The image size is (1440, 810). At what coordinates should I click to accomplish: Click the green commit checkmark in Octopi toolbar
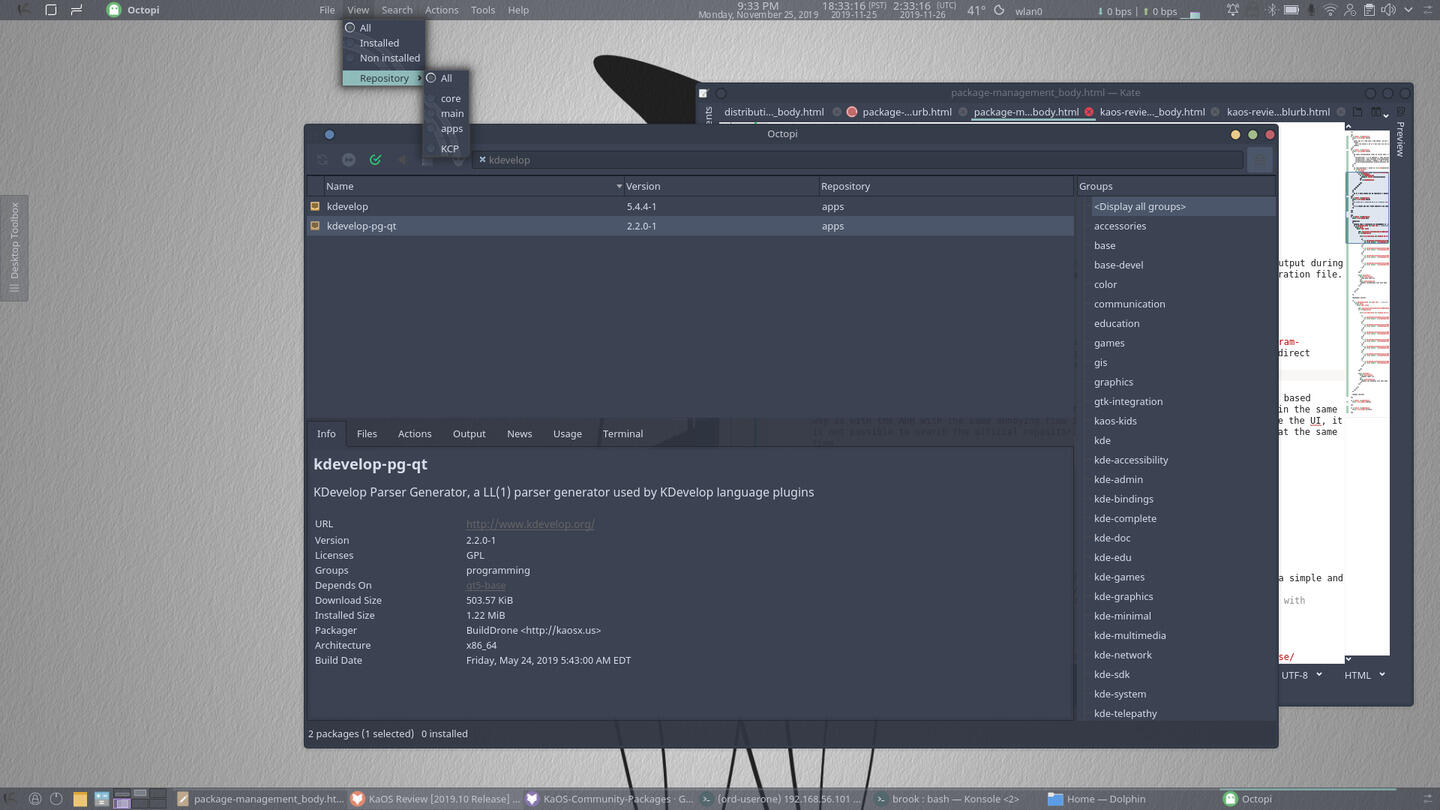tap(375, 160)
